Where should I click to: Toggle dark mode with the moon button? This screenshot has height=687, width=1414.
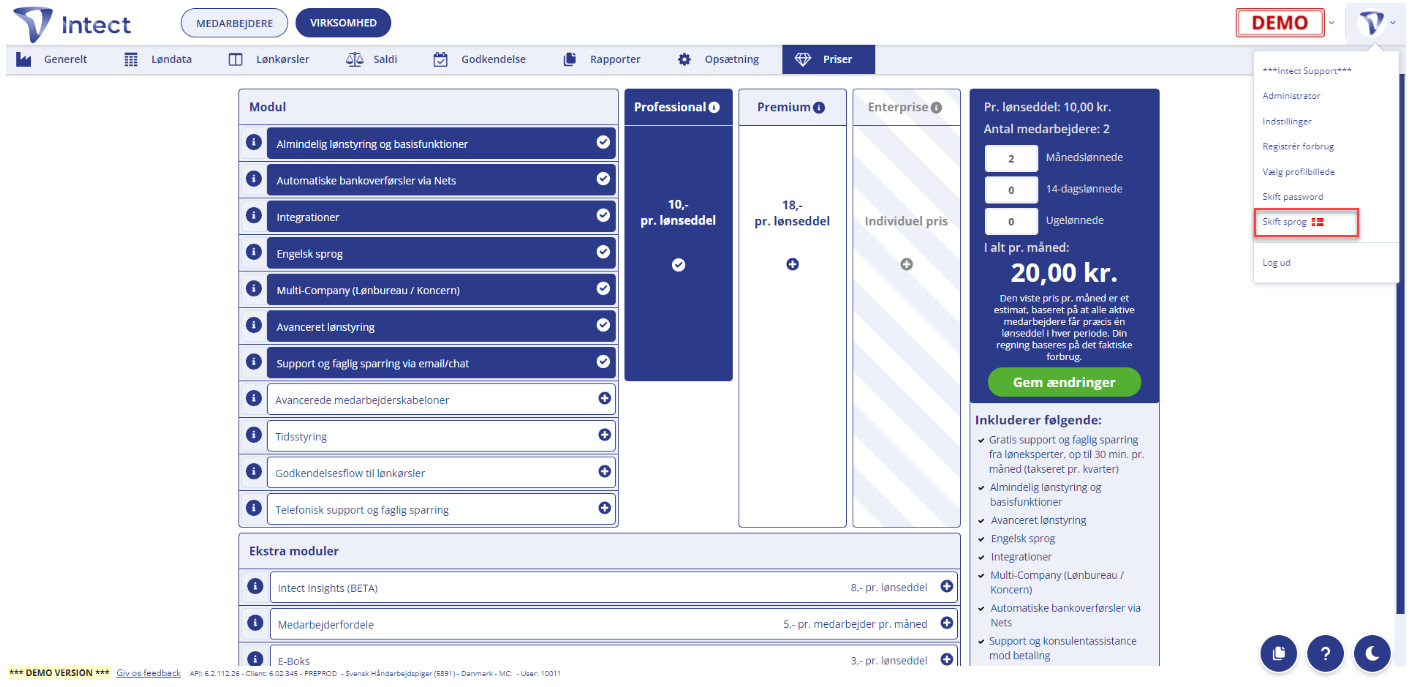(1372, 653)
